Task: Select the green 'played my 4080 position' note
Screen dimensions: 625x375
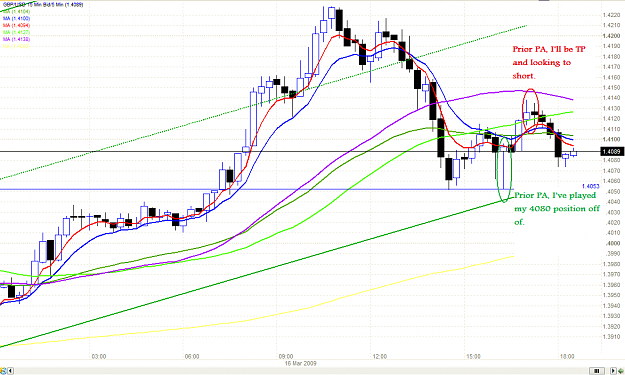Action: (x=557, y=208)
